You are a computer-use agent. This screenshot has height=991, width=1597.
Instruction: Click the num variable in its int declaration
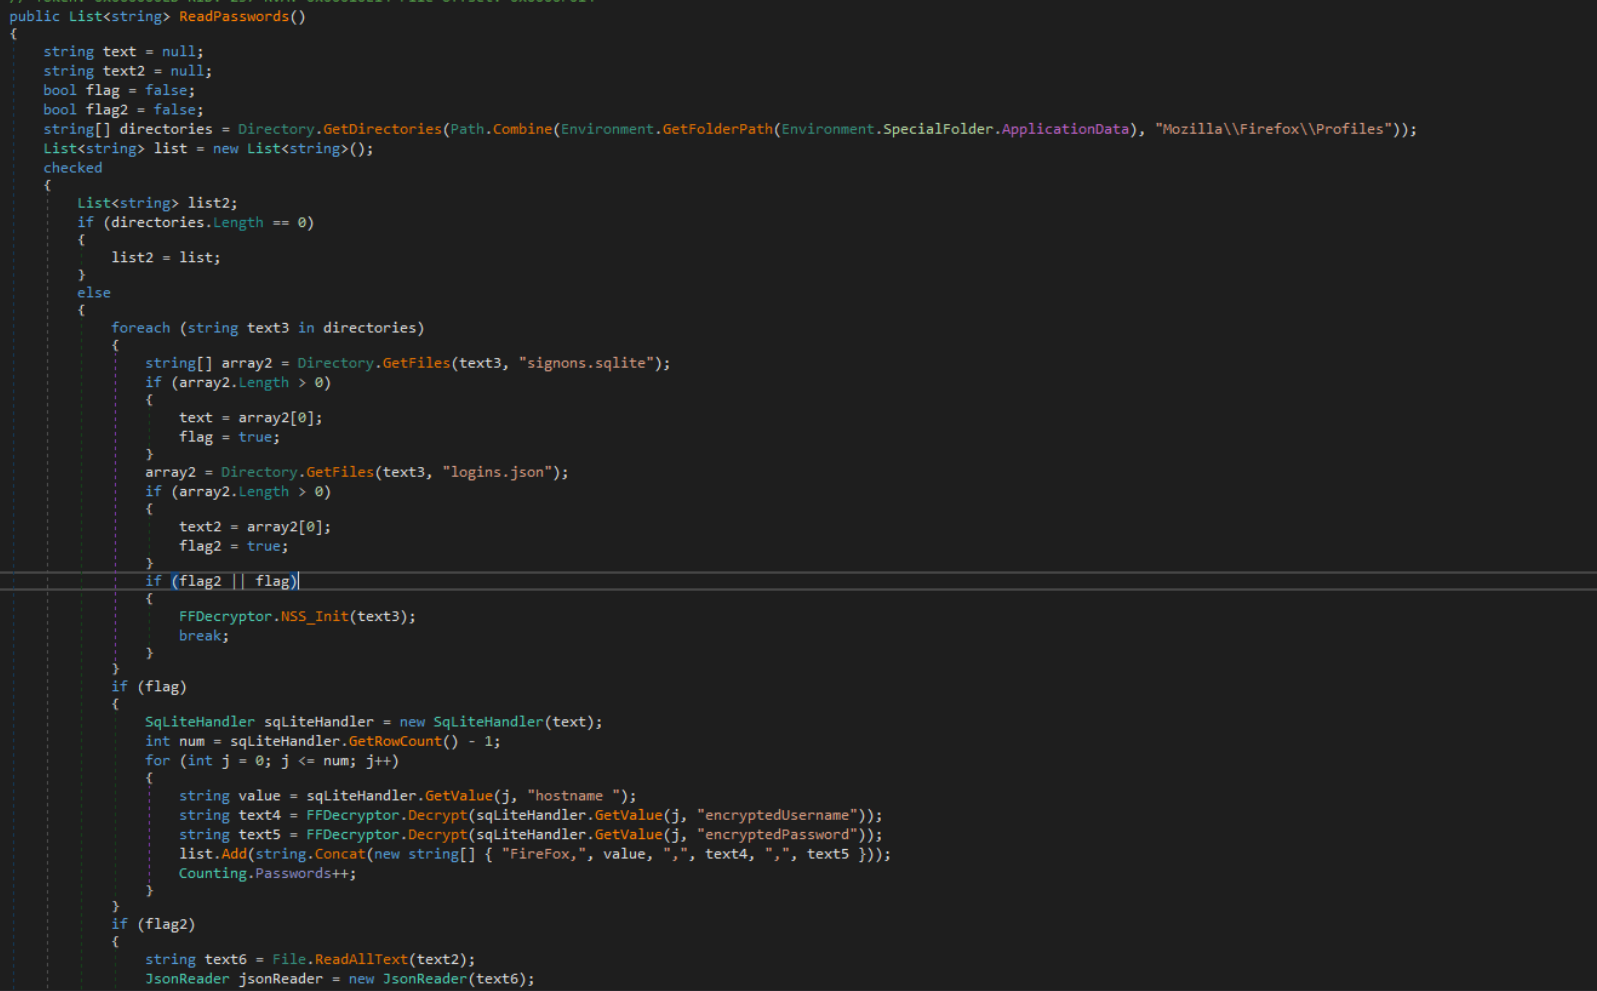click(192, 741)
